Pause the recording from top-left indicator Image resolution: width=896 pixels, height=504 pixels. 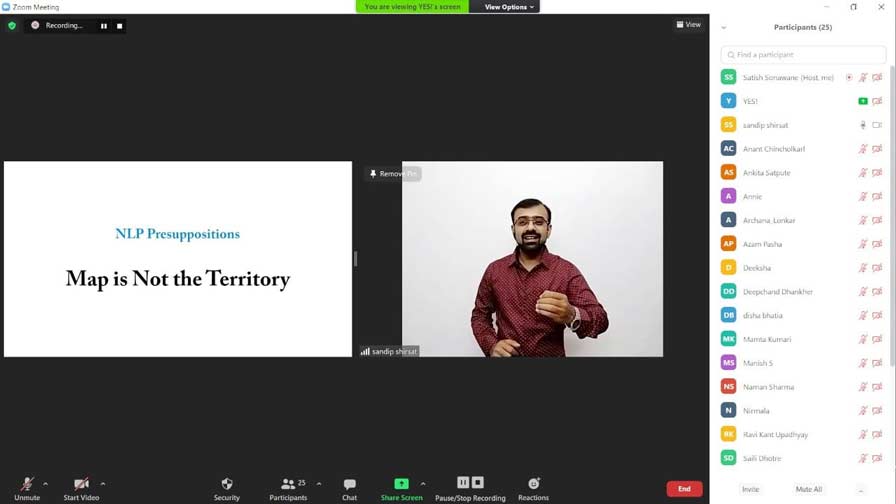click(x=104, y=26)
